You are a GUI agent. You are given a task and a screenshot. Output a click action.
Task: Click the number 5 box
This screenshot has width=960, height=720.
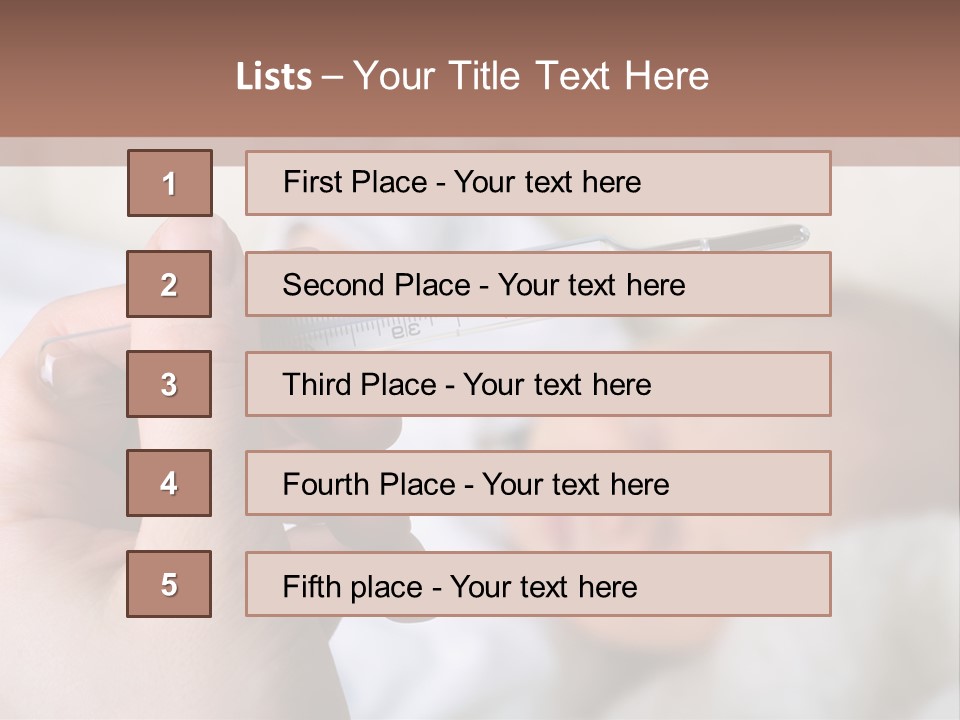(x=169, y=584)
